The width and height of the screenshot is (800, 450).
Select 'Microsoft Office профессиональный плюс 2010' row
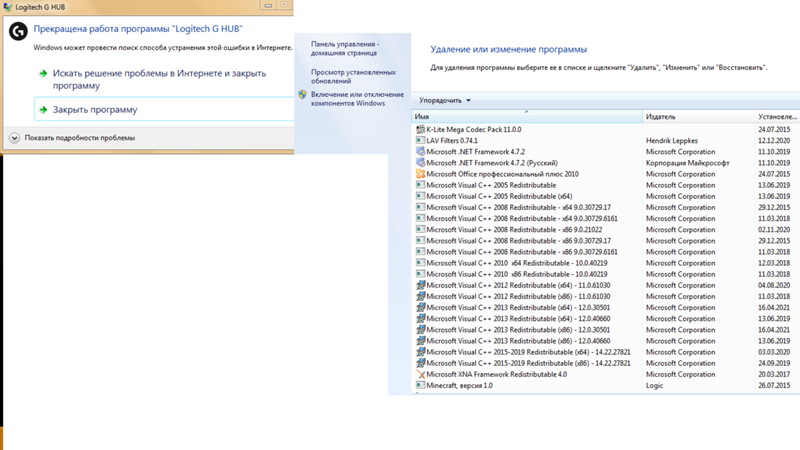point(606,174)
